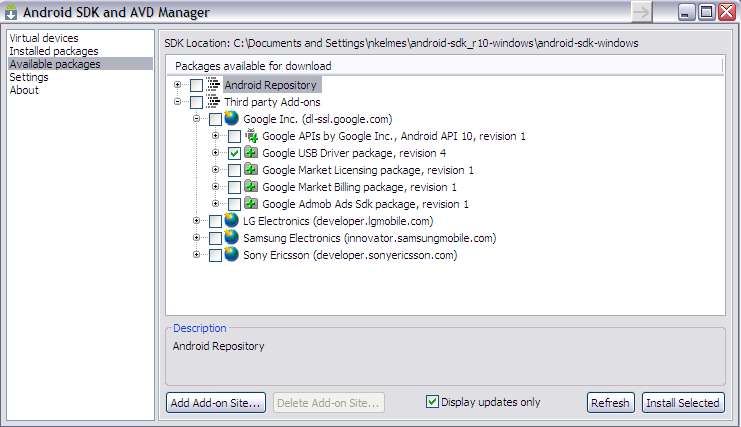Image resolution: width=741 pixels, height=427 pixels.
Task: Check the Google Market Licensing package checkbox
Action: [x=234, y=170]
